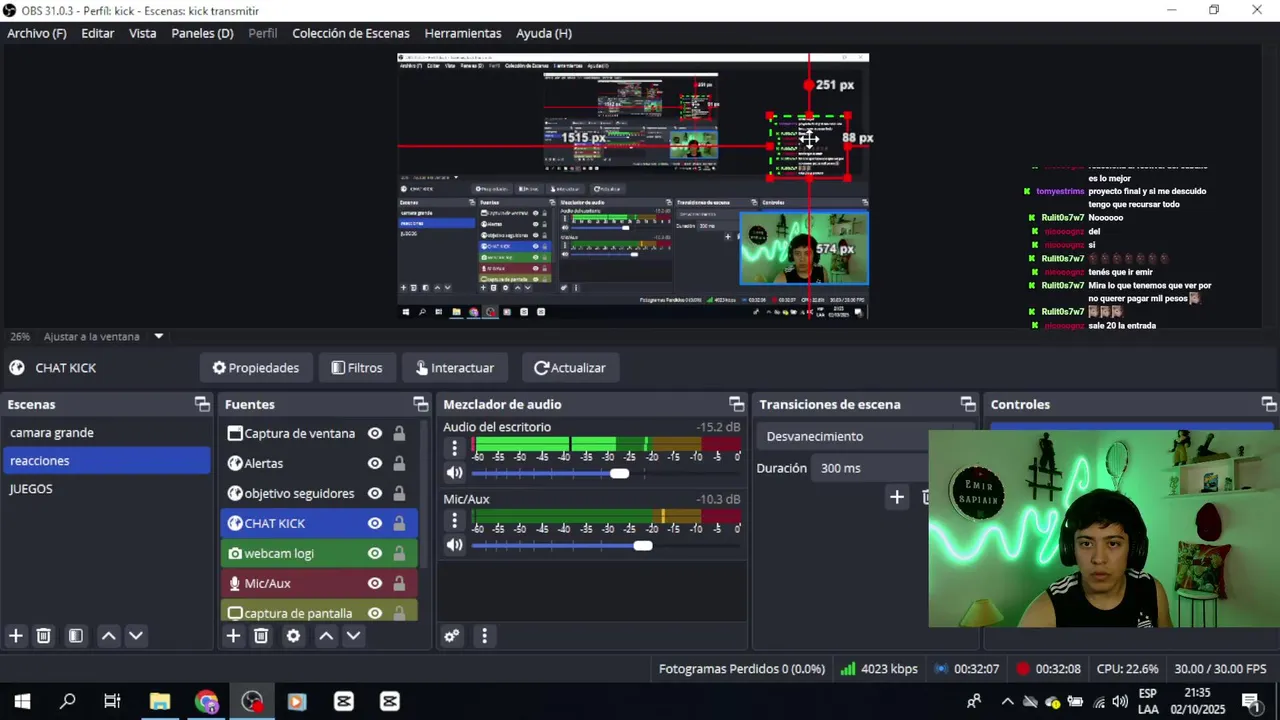Open Mic/Aux options three dots
The height and width of the screenshot is (720, 1280).
(x=455, y=520)
